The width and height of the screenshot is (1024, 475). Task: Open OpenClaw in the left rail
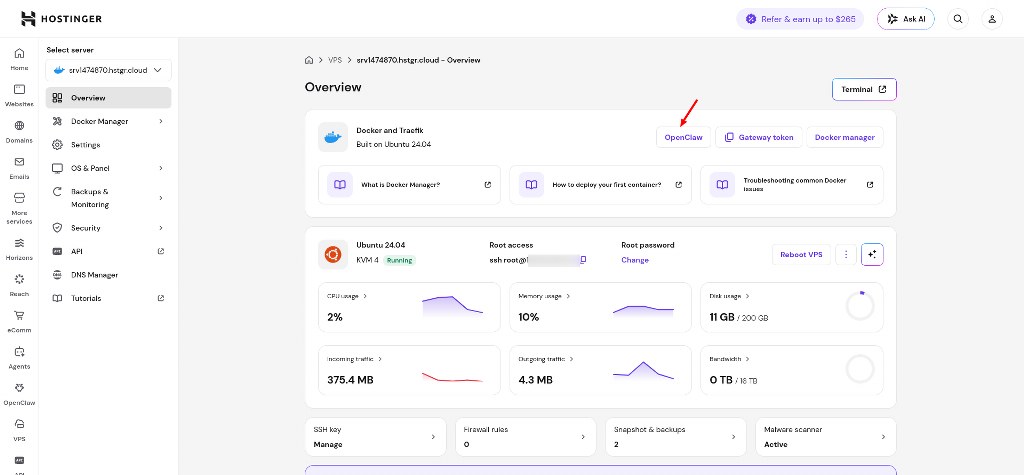(x=20, y=395)
